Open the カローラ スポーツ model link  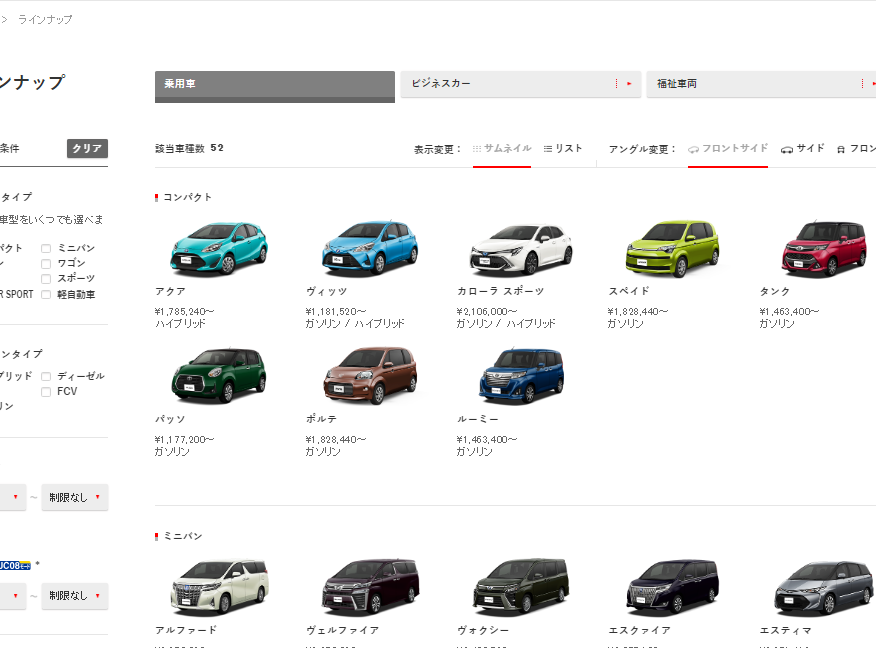(500, 291)
